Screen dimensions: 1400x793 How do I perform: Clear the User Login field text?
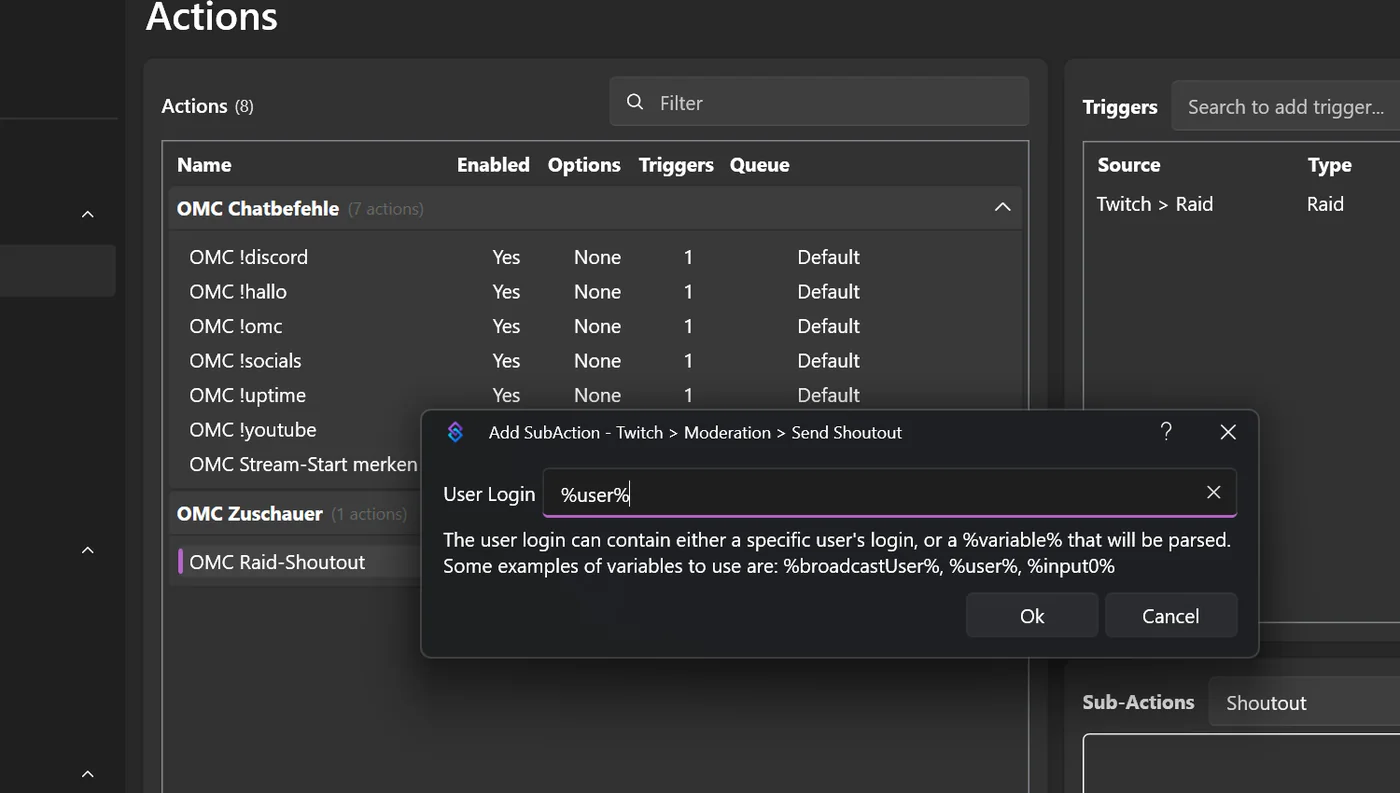[1214, 492]
